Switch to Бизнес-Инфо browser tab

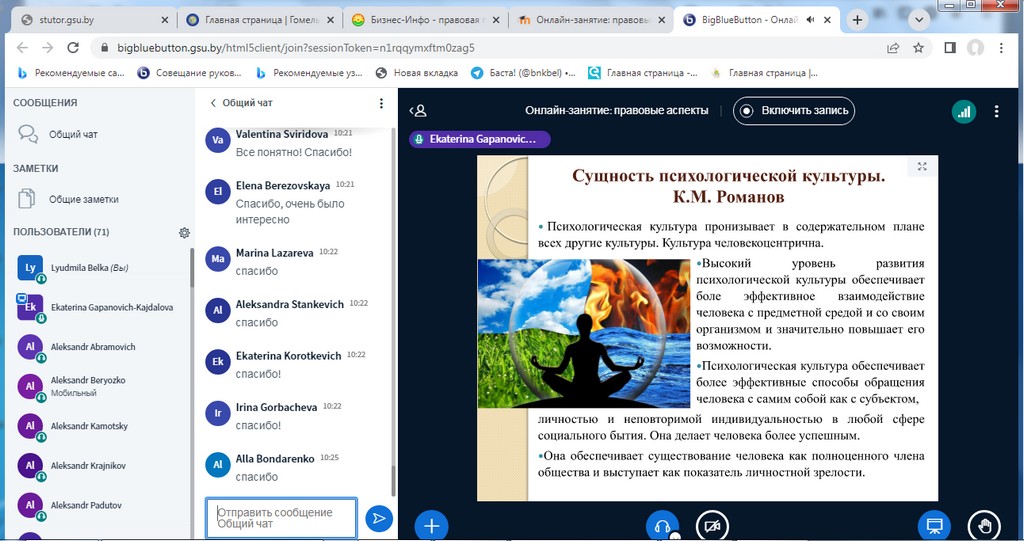click(x=420, y=19)
